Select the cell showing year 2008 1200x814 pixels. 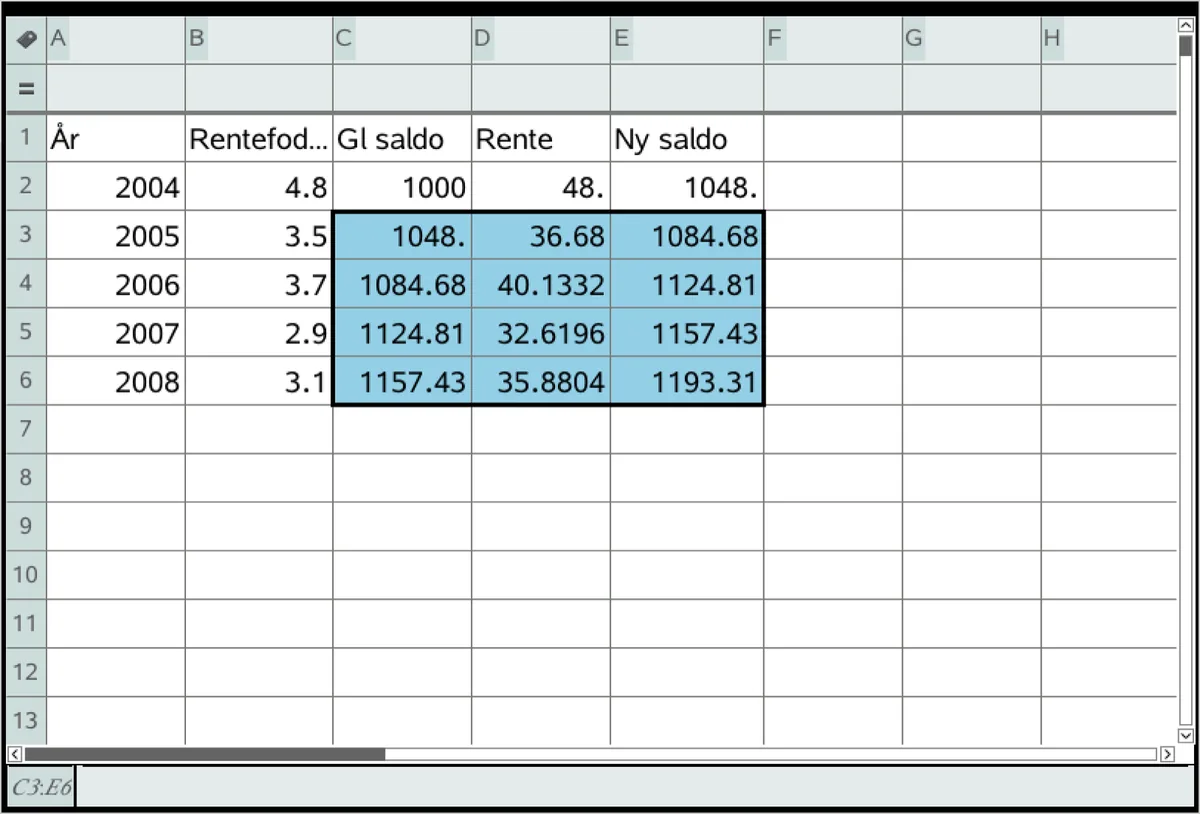[x=116, y=381]
